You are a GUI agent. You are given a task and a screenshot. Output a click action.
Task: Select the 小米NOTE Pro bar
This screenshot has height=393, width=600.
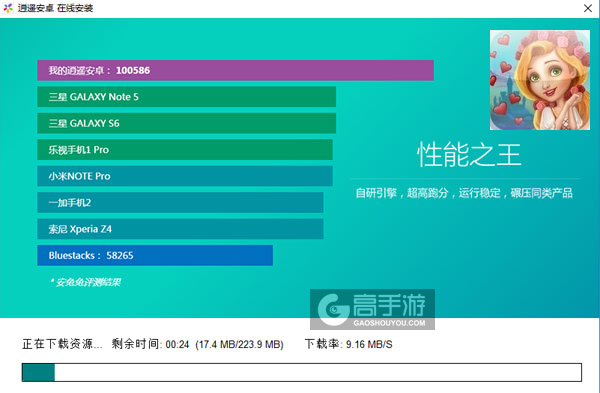pyautogui.click(x=185, y=176)
